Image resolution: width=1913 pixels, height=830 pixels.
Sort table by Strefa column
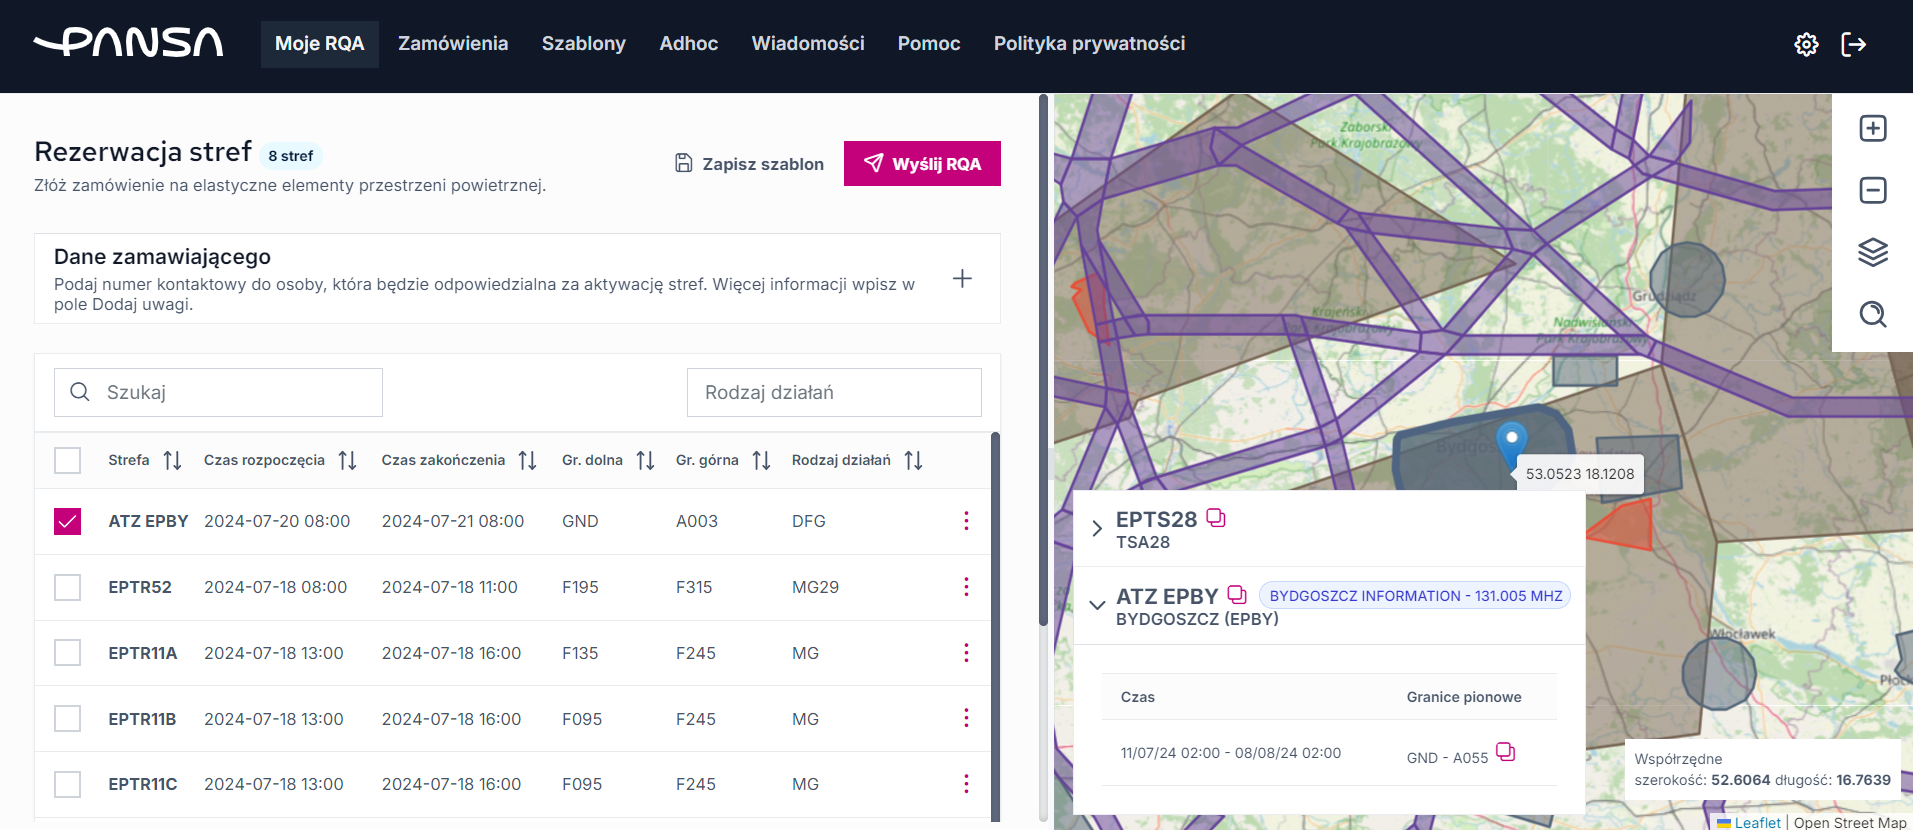click(x=172, y=460)
